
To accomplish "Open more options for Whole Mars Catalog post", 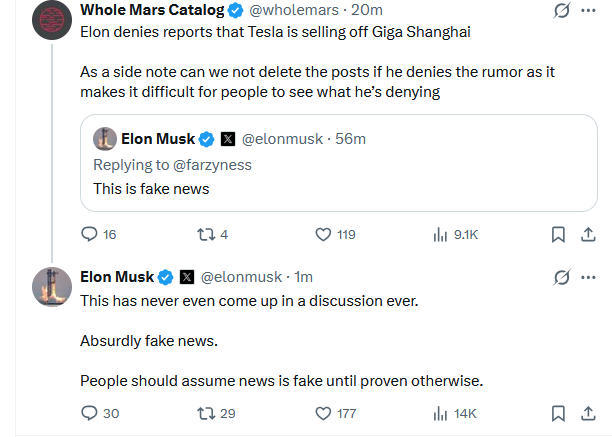I will (588, 11).
